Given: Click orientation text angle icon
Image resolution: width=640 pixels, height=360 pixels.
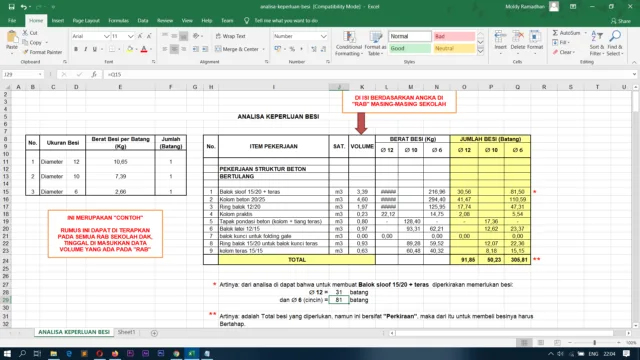Looking at the screenshot, I should click(x=196, y=36).
